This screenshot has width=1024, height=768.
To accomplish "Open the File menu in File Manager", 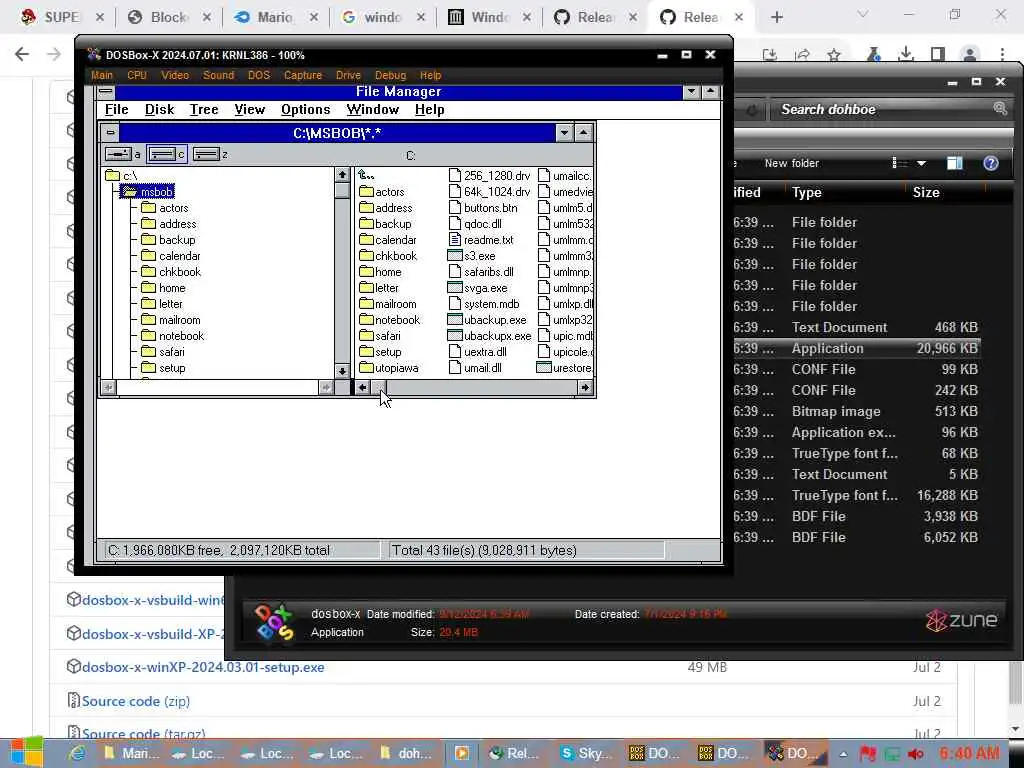I will tap(116, 109).
